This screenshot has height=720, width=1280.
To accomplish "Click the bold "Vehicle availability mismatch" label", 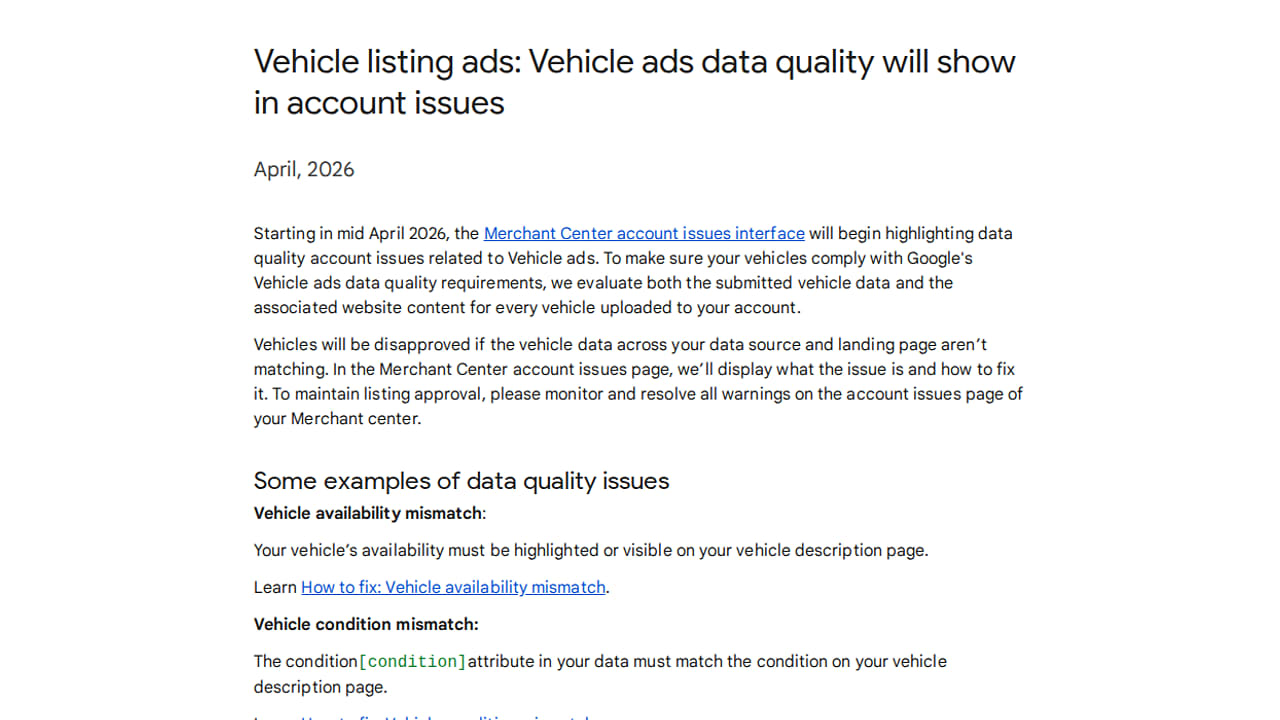I will pos(367,513).
